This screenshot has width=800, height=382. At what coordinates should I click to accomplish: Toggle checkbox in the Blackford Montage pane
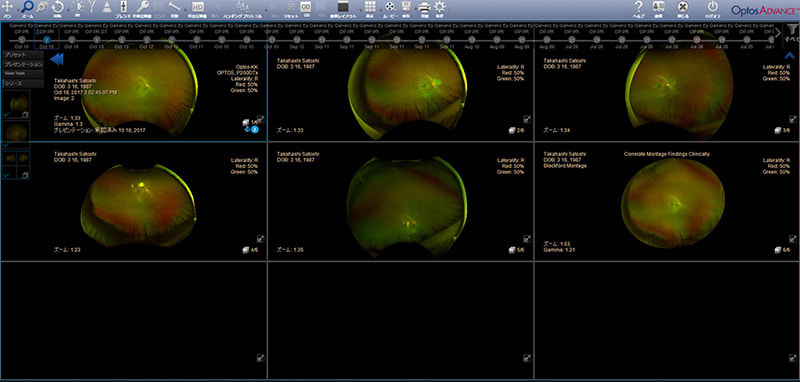pyautogui.click(x=792, y=239)
